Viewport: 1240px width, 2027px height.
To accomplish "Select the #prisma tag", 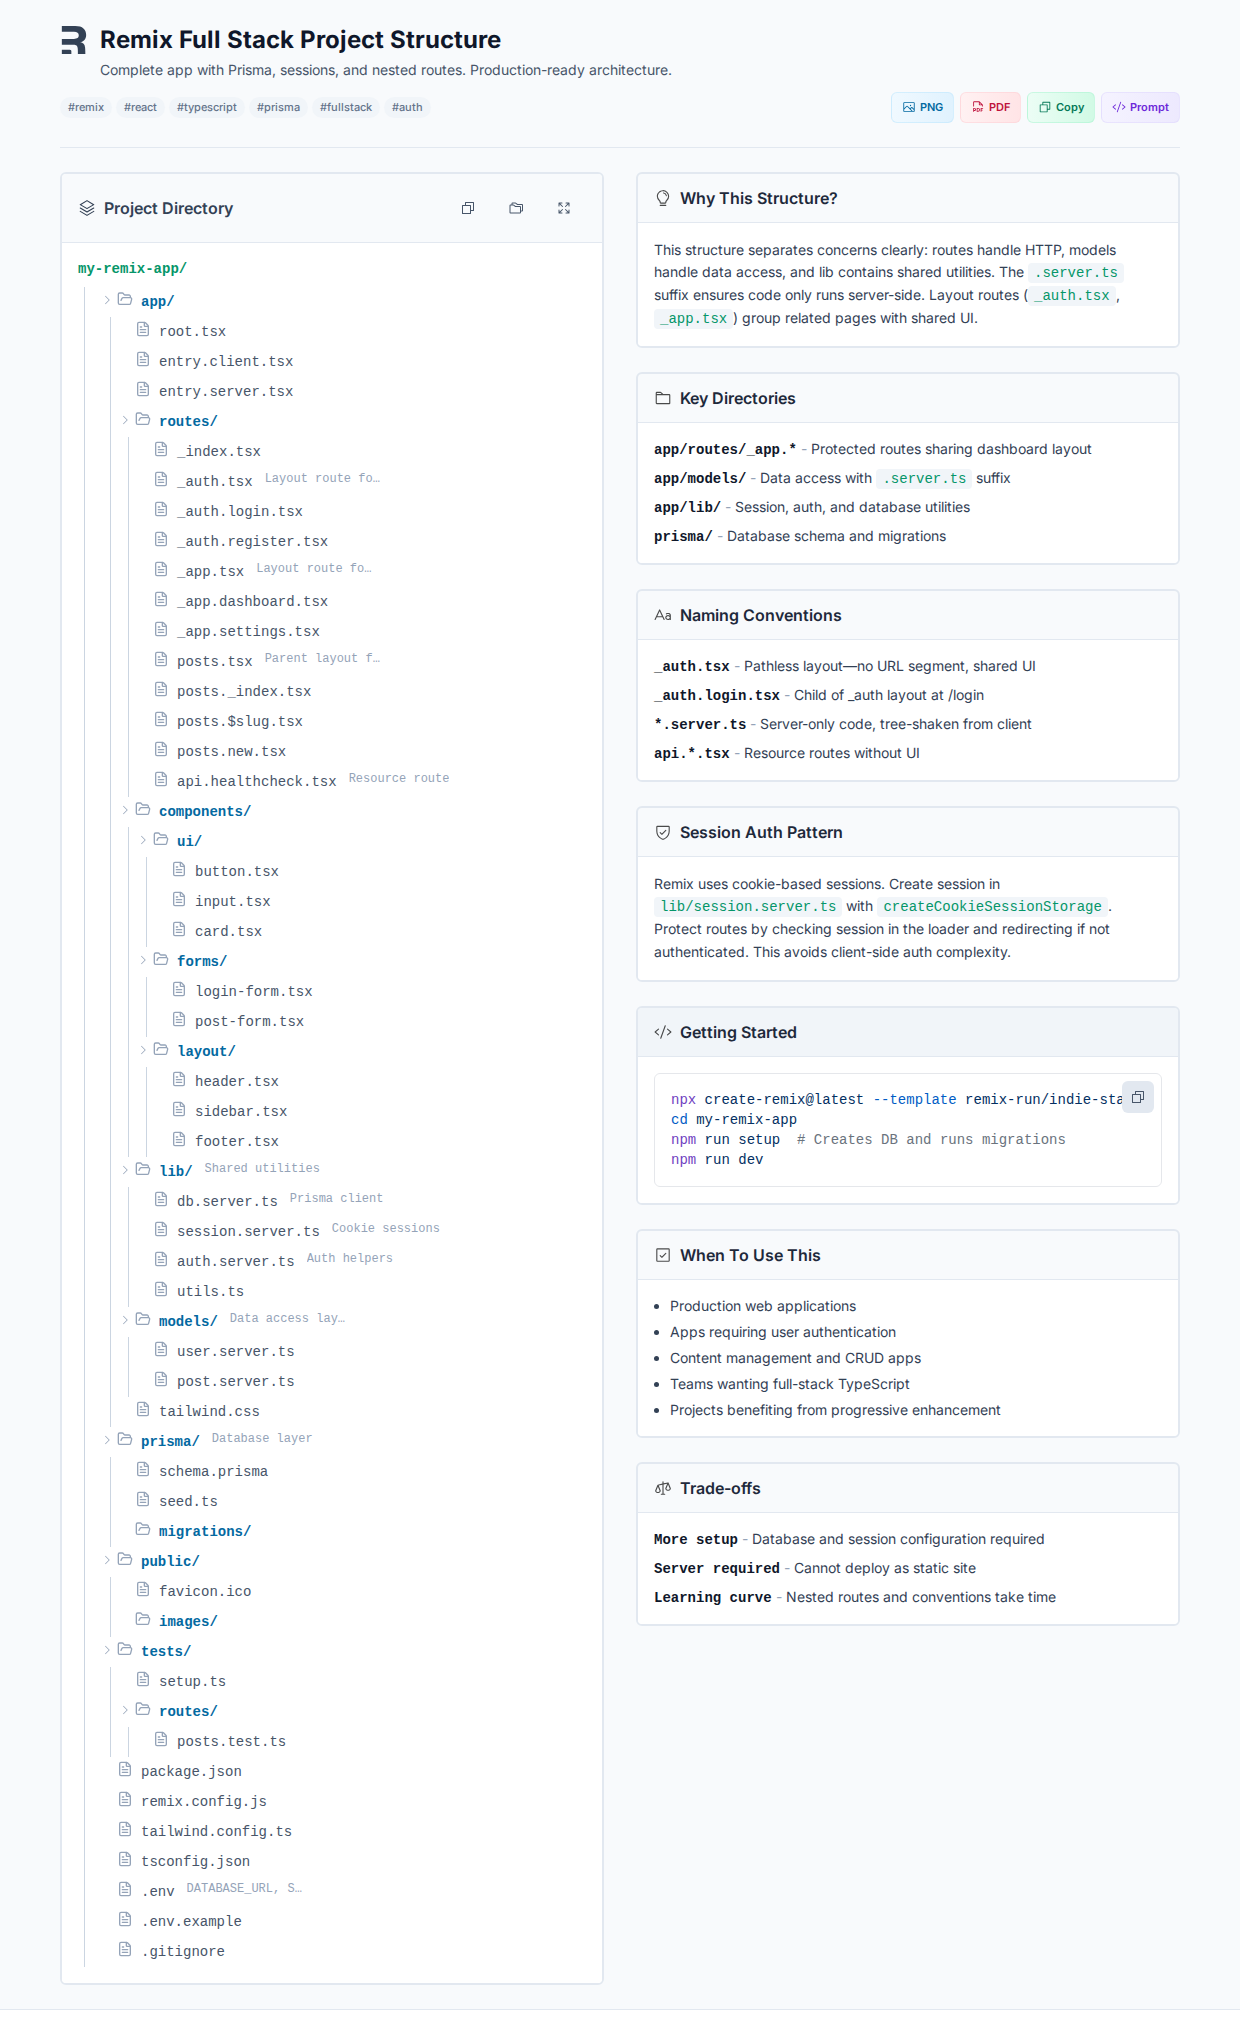I will click(278, 107).
